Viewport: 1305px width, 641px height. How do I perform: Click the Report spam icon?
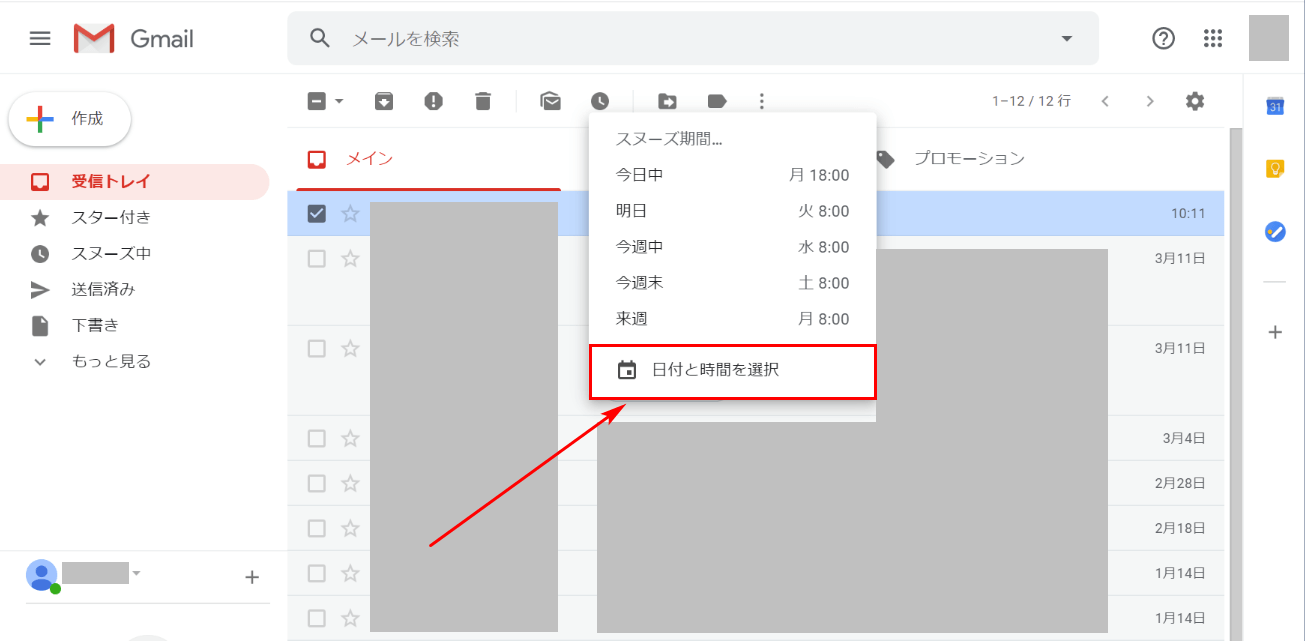pos(433,101)
